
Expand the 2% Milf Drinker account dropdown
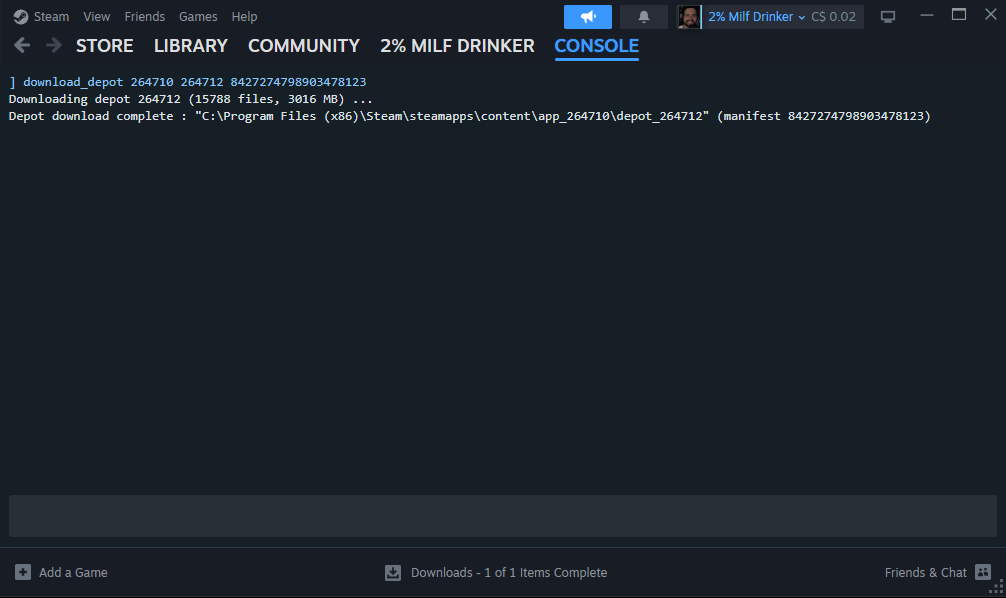coord(756,17)
